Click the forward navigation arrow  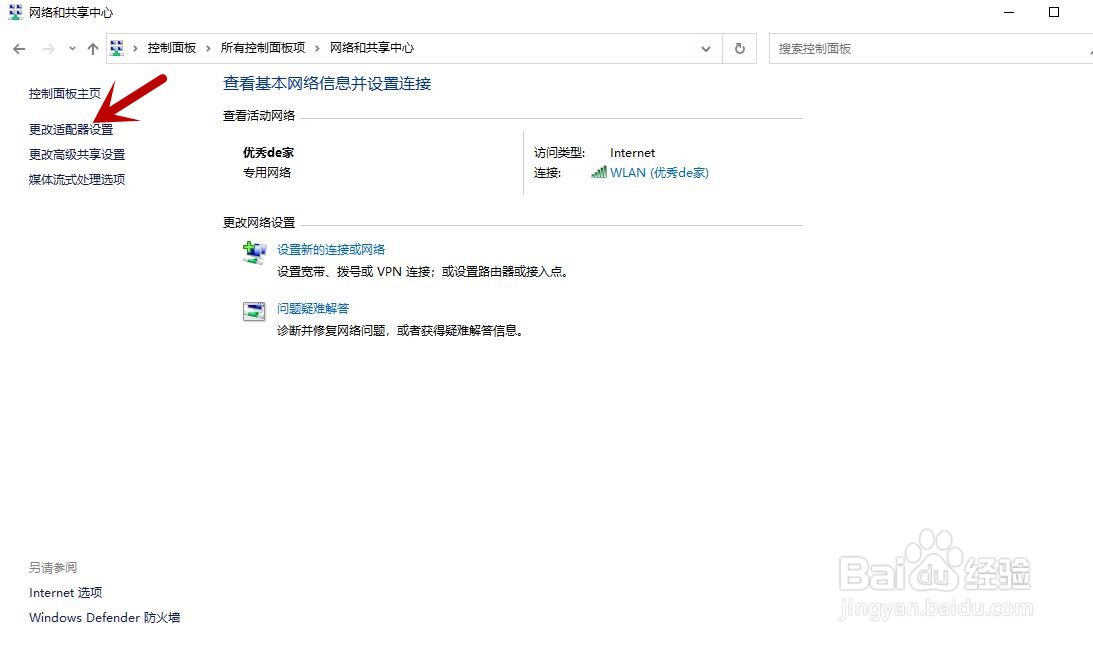click(45, 48)
